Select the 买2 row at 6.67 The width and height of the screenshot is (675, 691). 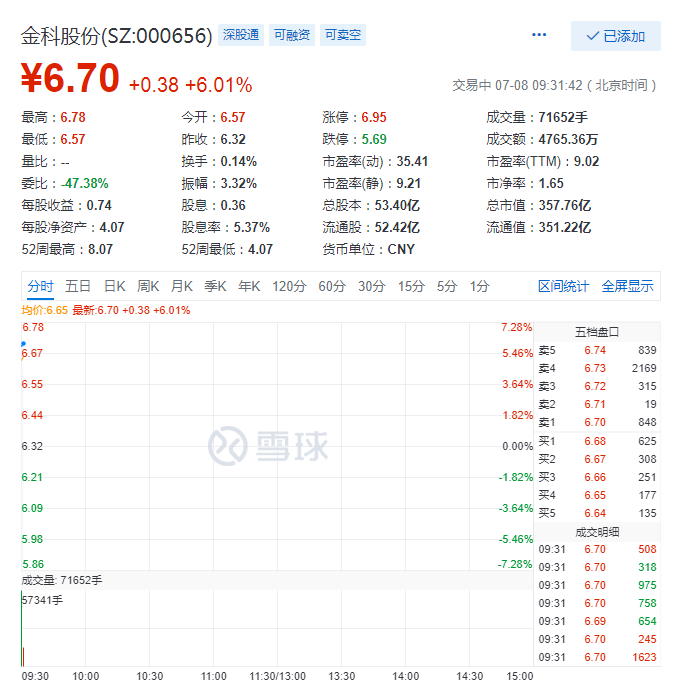[597, 459]
